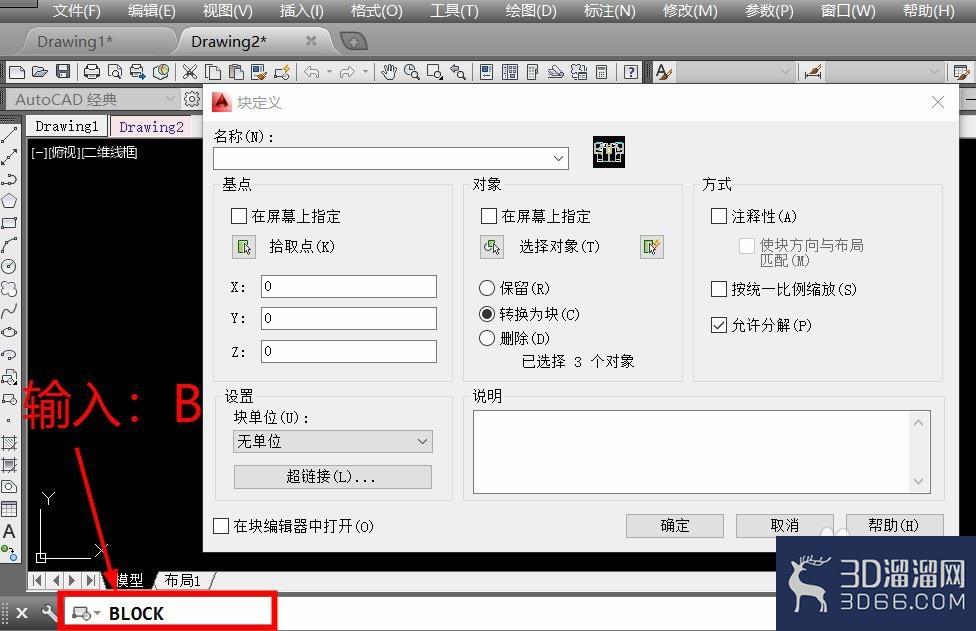Viewport: 976px width, 631px height.
Task: Select the Polygon draw tool
Action: 9,201
